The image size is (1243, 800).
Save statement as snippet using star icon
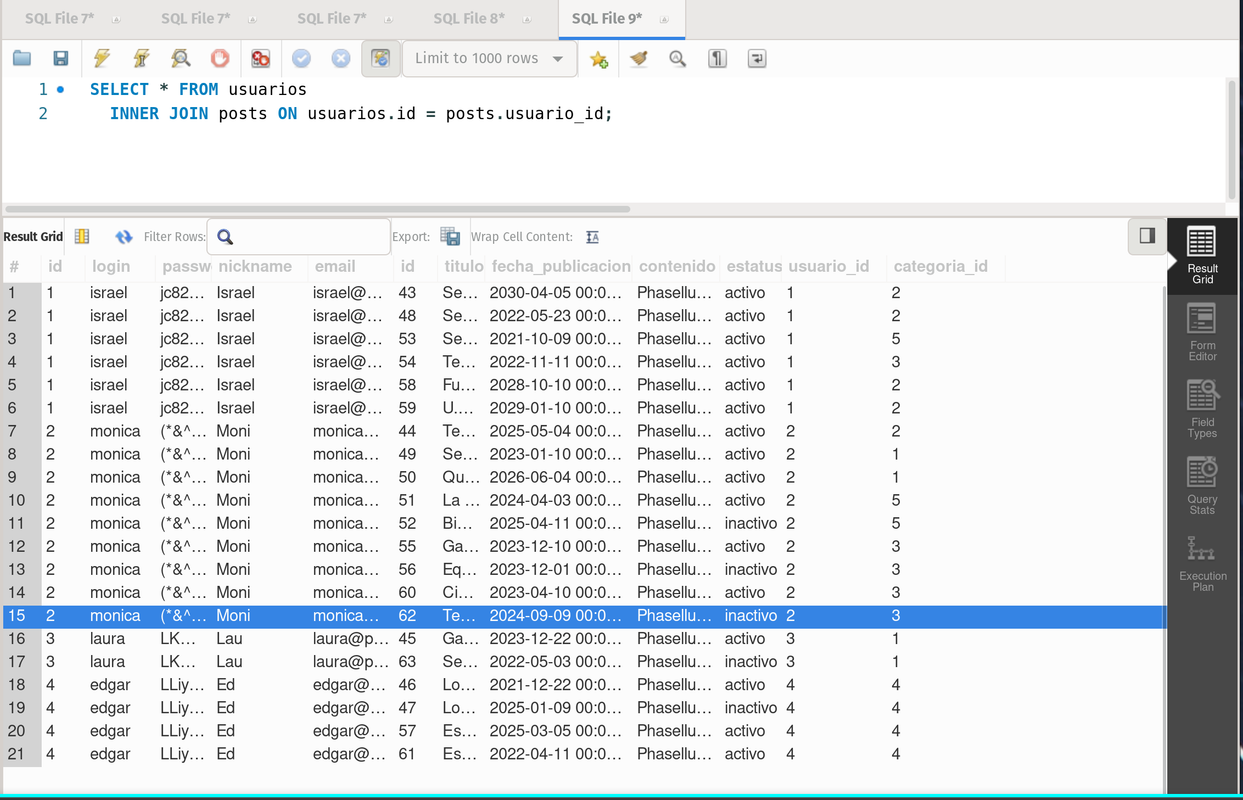tap(599, 59)
